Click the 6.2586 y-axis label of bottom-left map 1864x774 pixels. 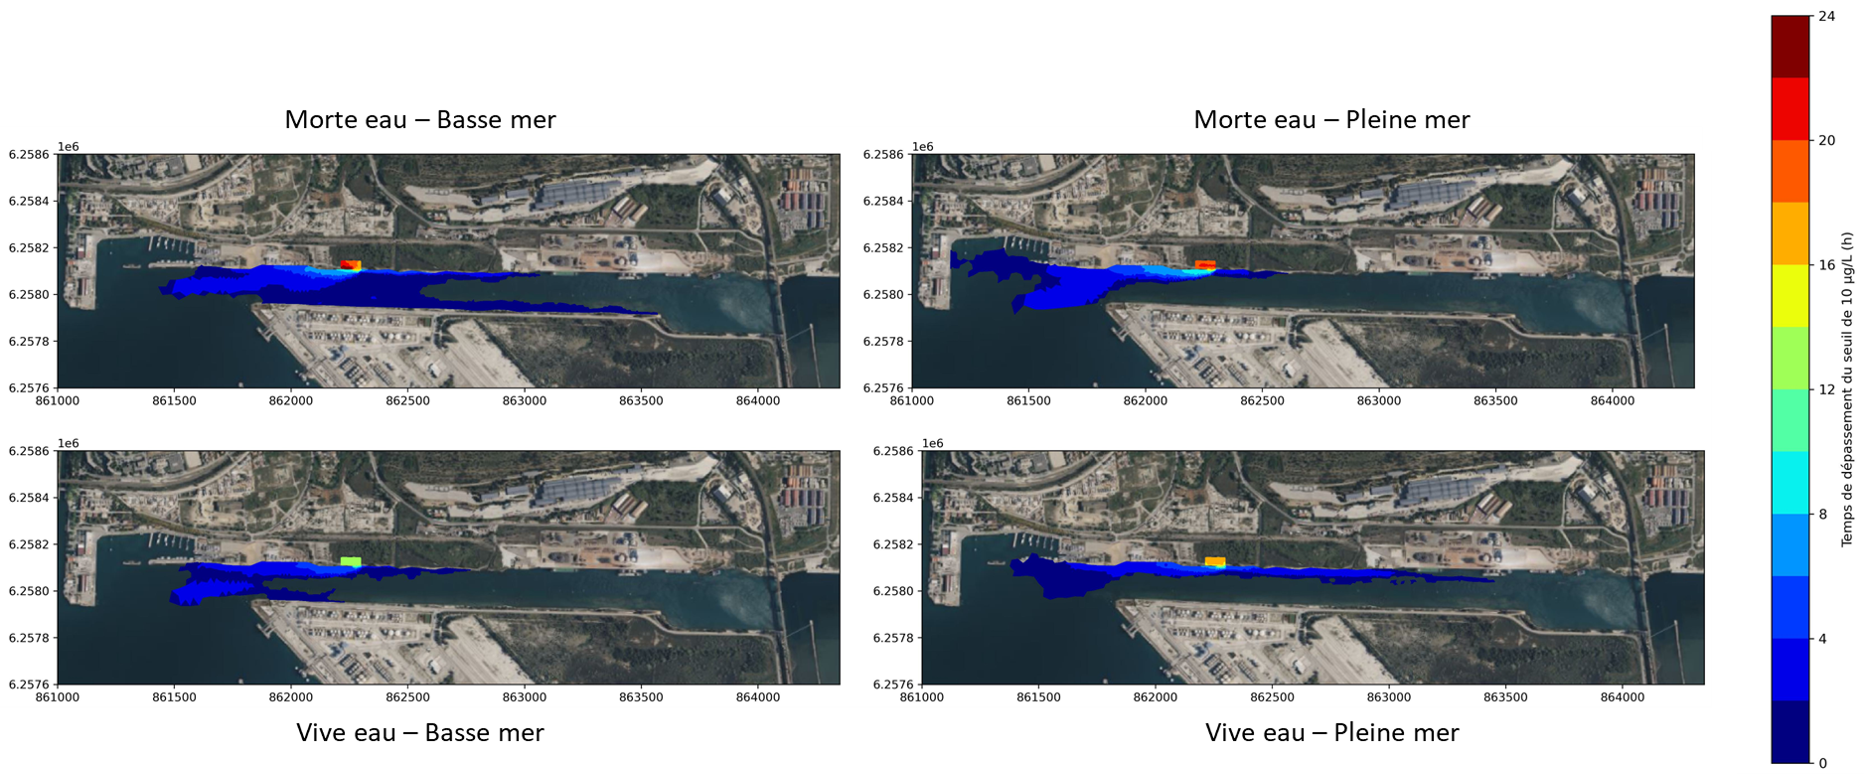point(28,451)
